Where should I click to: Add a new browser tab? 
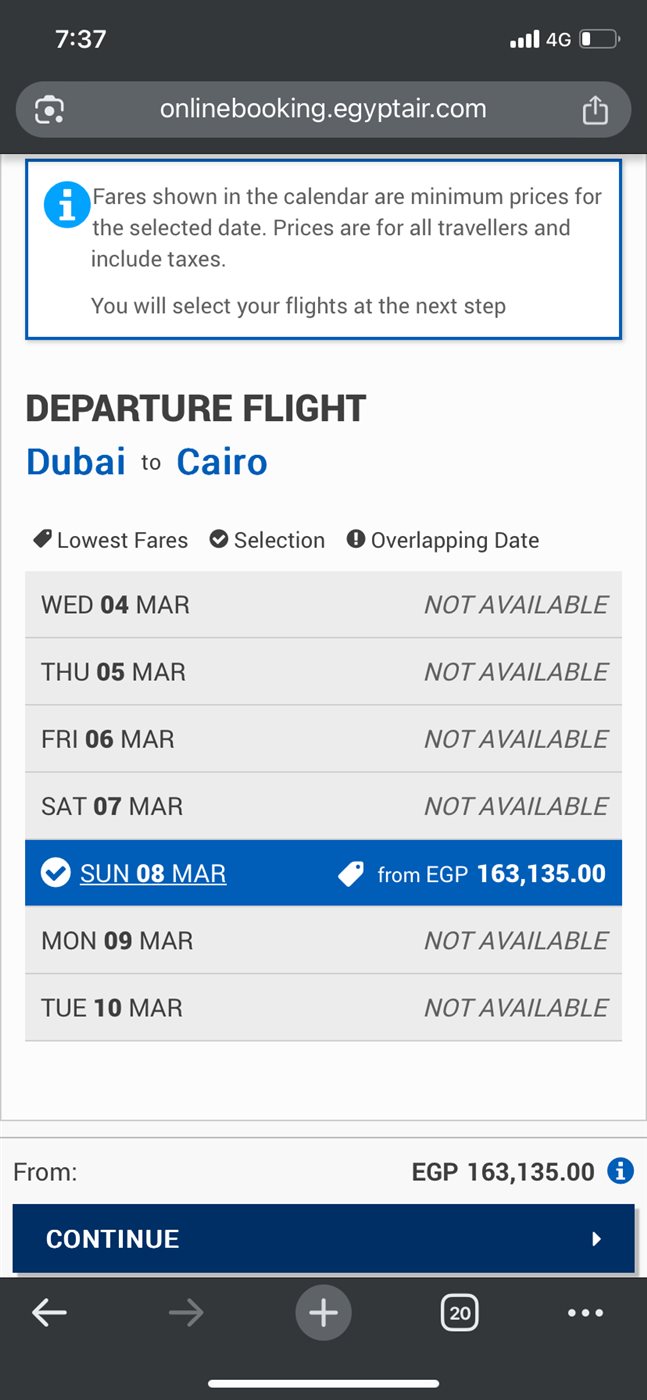[x=323, y=1313]
